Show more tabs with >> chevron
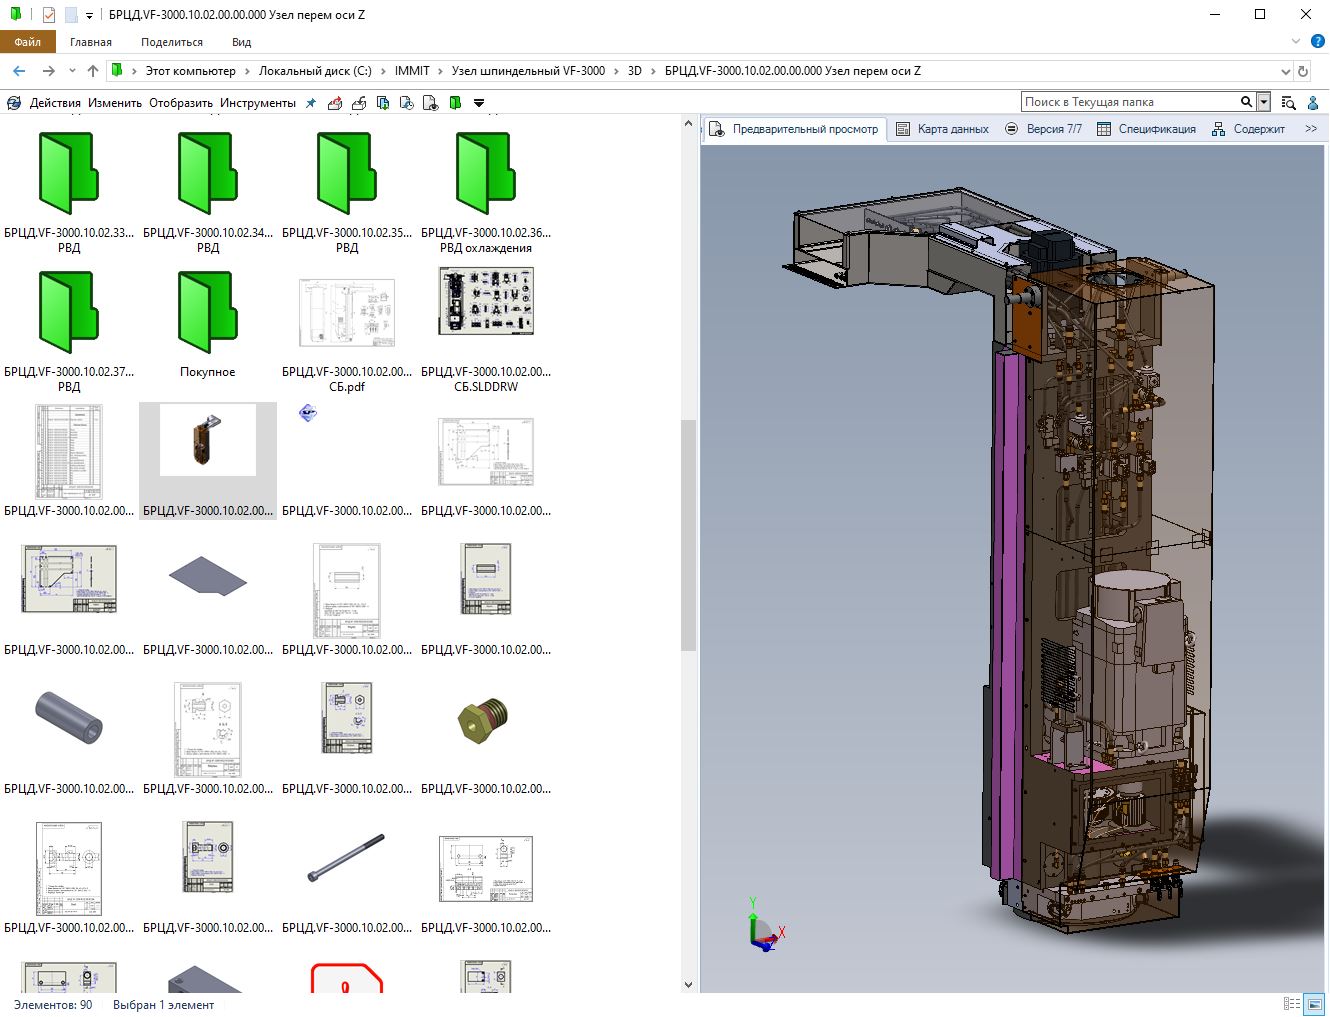1330x1017 pixels. [1311, 128]
